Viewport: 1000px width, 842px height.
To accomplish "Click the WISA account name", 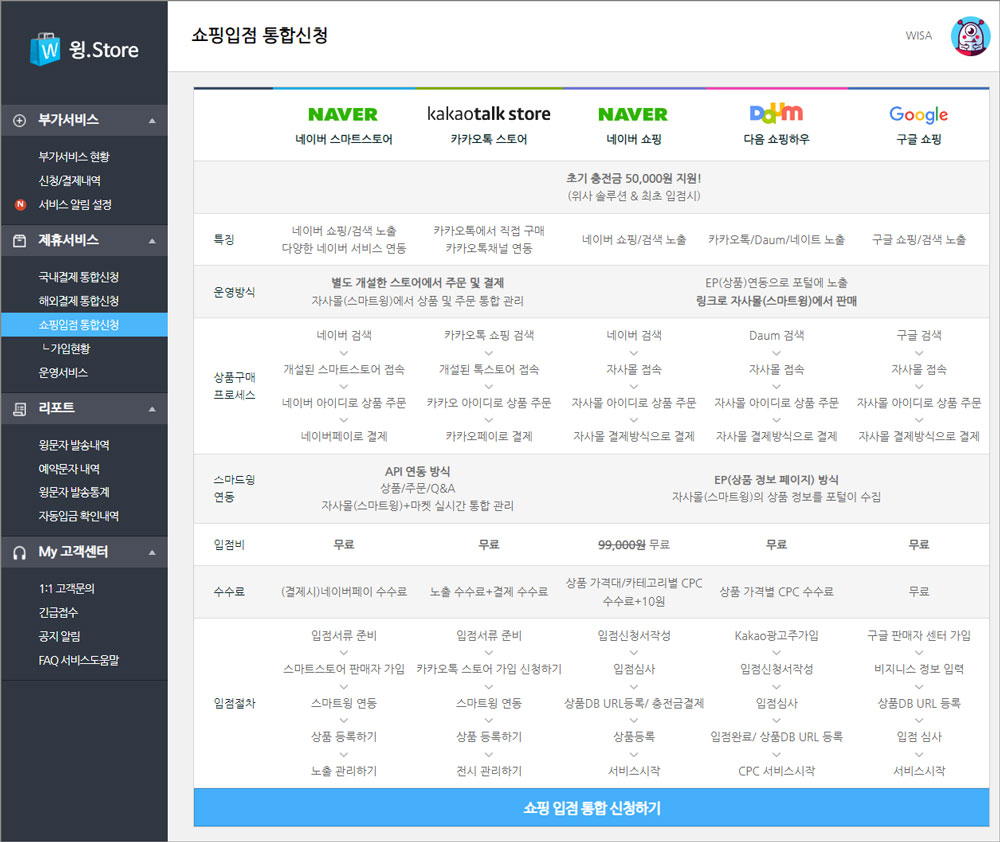I will coord(918,36).
